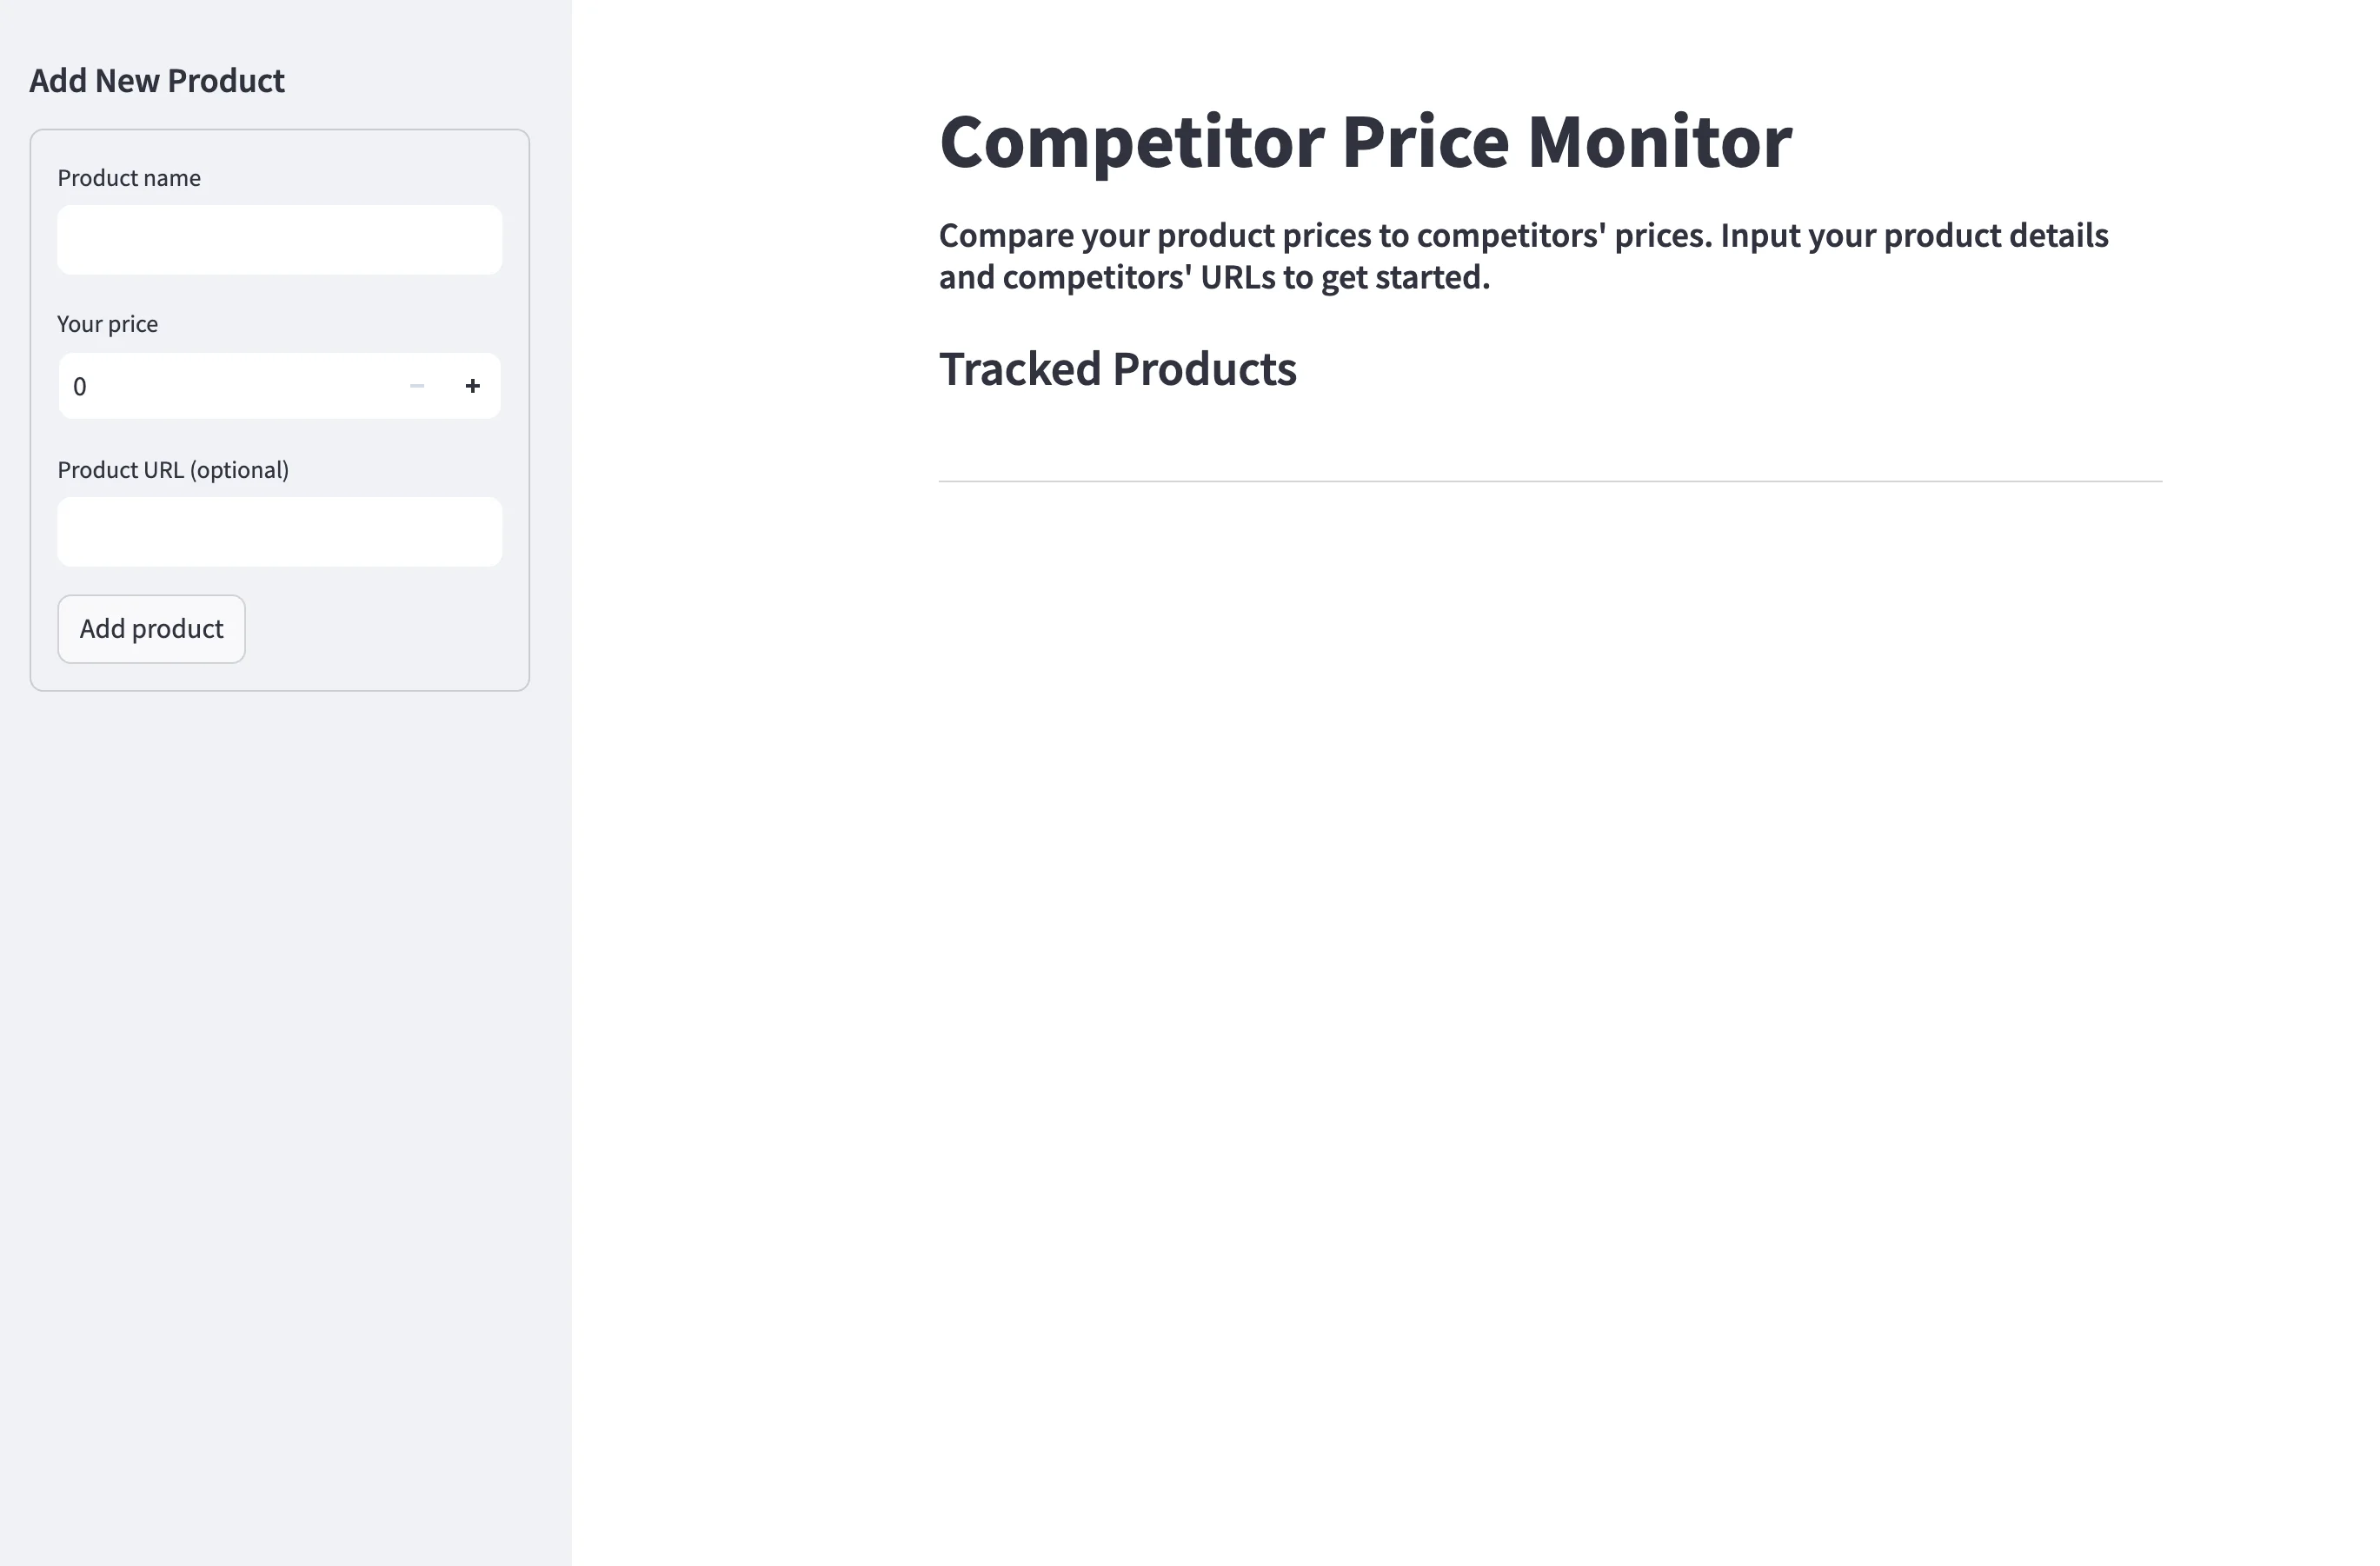Click the form card in the sidebar
Image resolution: width=2380 pixels, height=1566 pixels.
point(280,408)
